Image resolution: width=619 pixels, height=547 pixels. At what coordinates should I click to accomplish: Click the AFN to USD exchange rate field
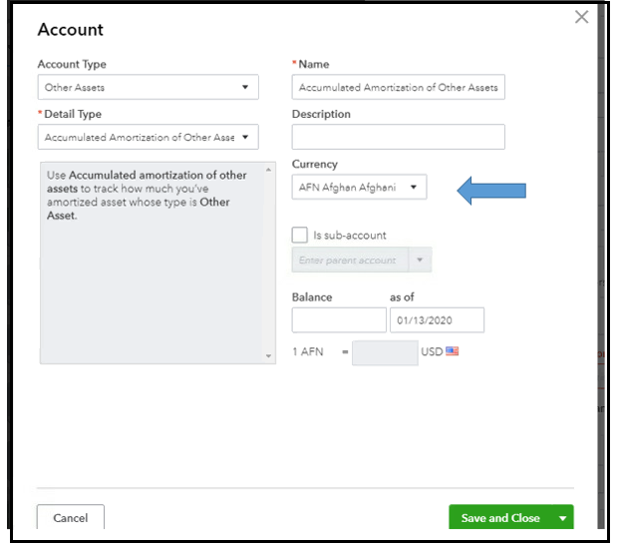385,353
